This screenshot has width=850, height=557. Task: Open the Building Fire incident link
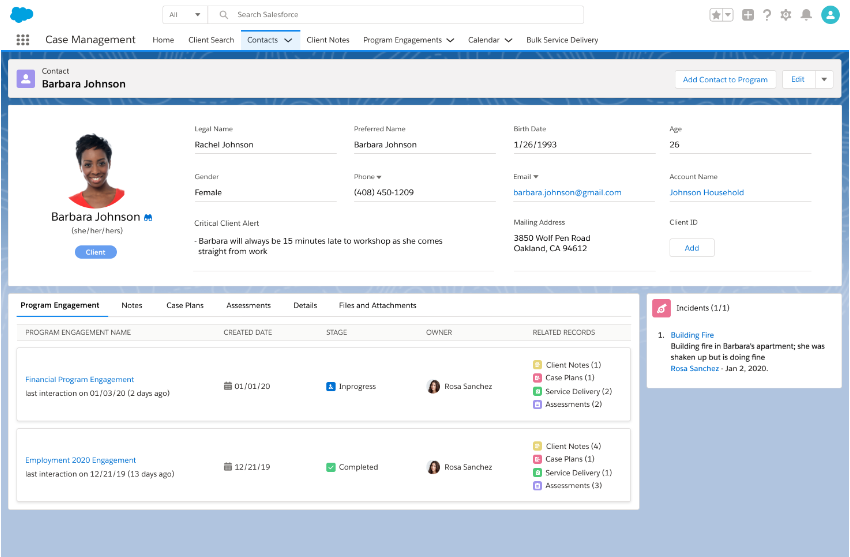[692, 335]
